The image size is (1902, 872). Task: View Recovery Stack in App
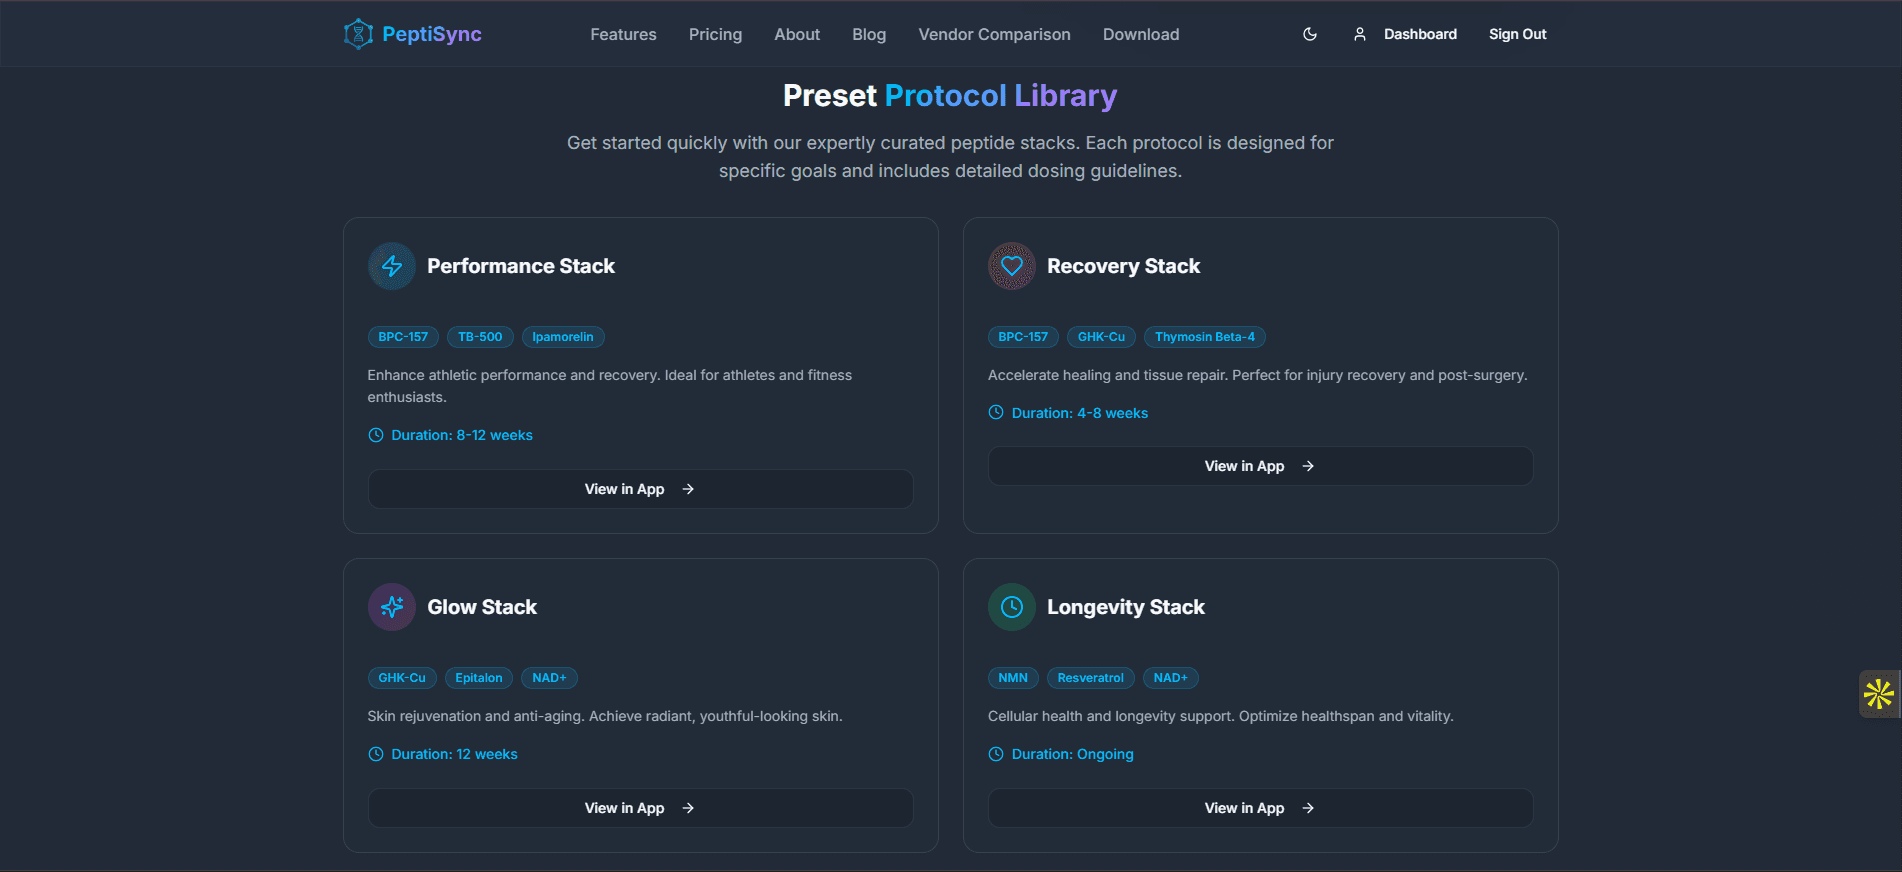[x=1260, y=466]
